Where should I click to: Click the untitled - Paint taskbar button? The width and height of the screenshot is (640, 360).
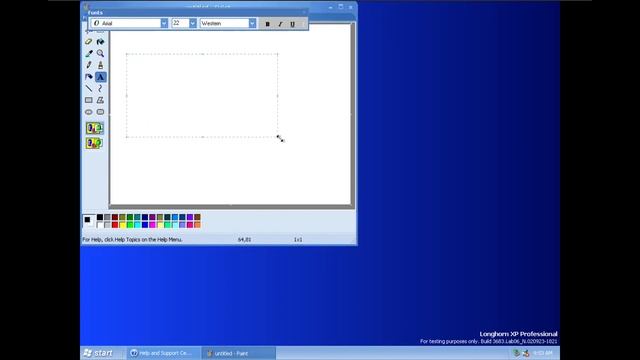(239, 353)
